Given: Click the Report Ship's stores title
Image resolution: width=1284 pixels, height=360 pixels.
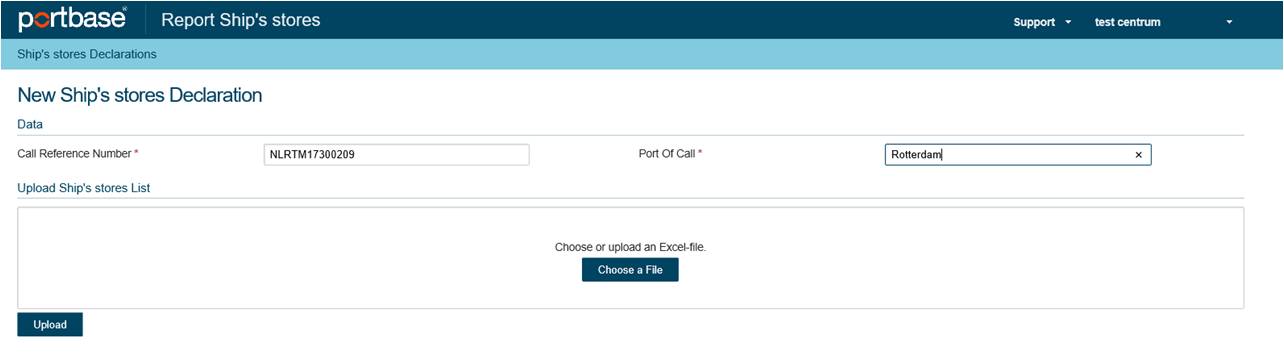Looking at the screenshot, I should (x=241, y=20).
